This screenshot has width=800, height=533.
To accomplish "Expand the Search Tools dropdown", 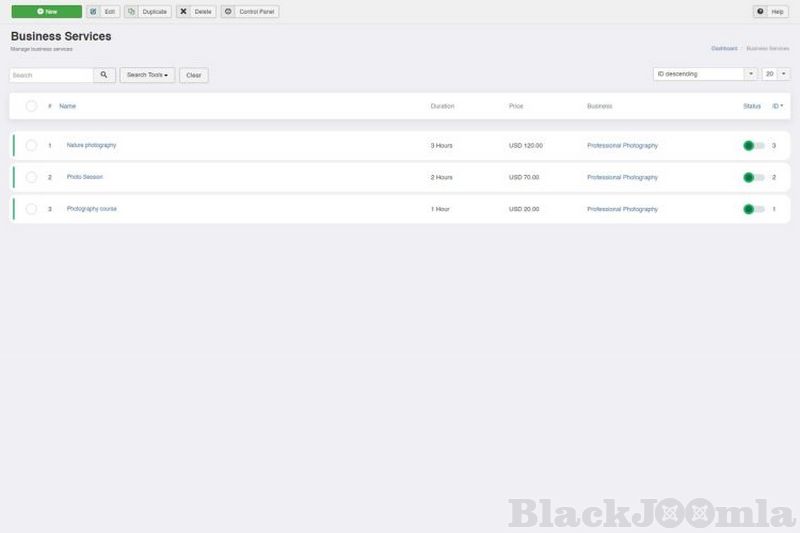I will coord(147,75).
